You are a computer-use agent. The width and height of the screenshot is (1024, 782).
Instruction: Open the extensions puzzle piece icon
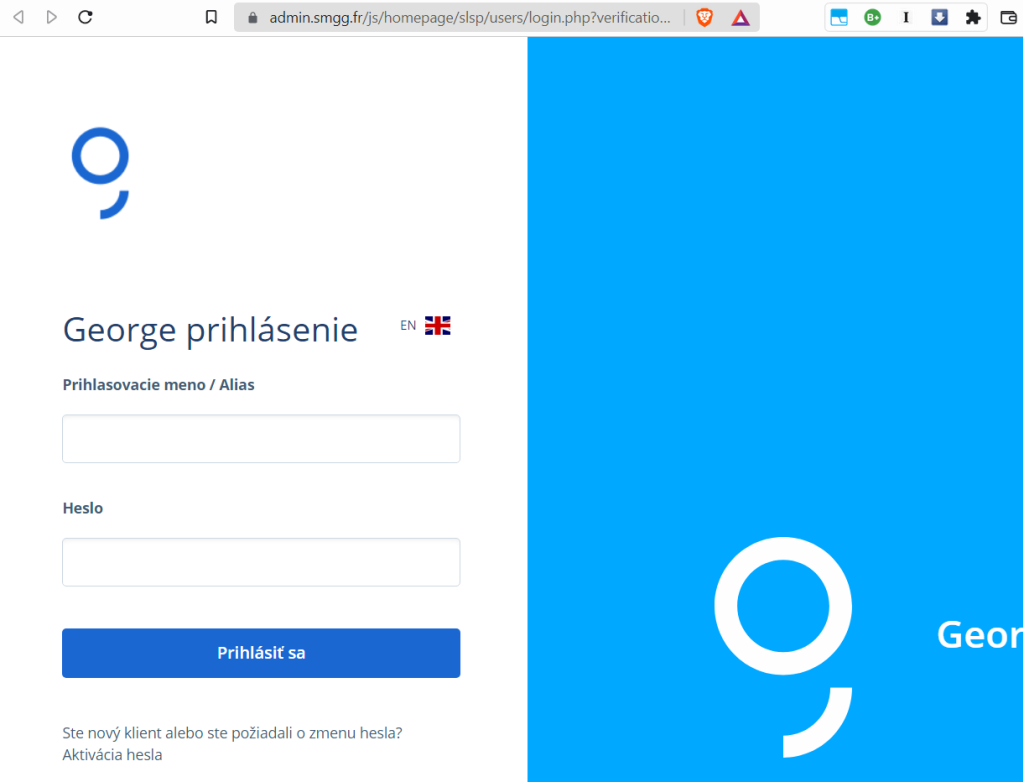pos(973,18)
